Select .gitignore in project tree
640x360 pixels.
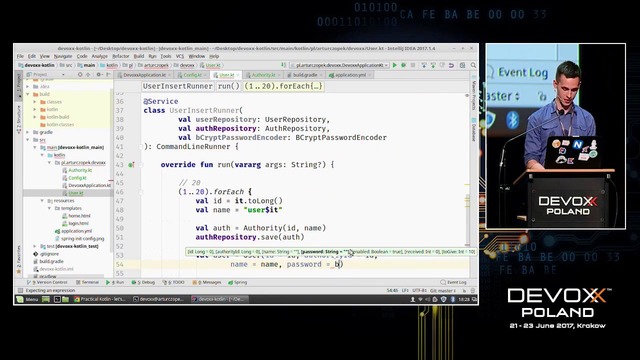[47, 254]
